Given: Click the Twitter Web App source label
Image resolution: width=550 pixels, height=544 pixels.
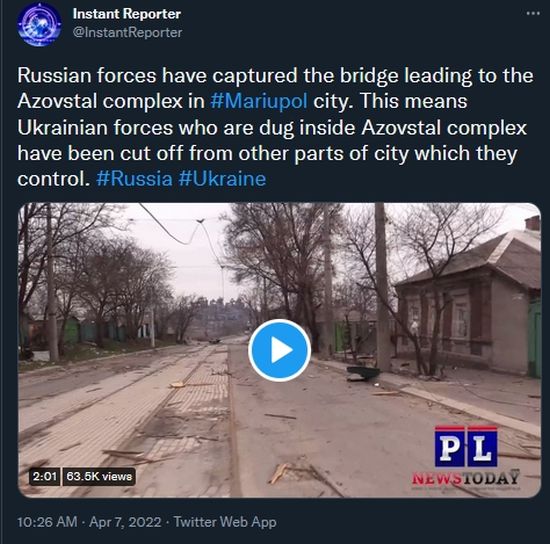Looking at the screenshot, I should pos(225,522).
